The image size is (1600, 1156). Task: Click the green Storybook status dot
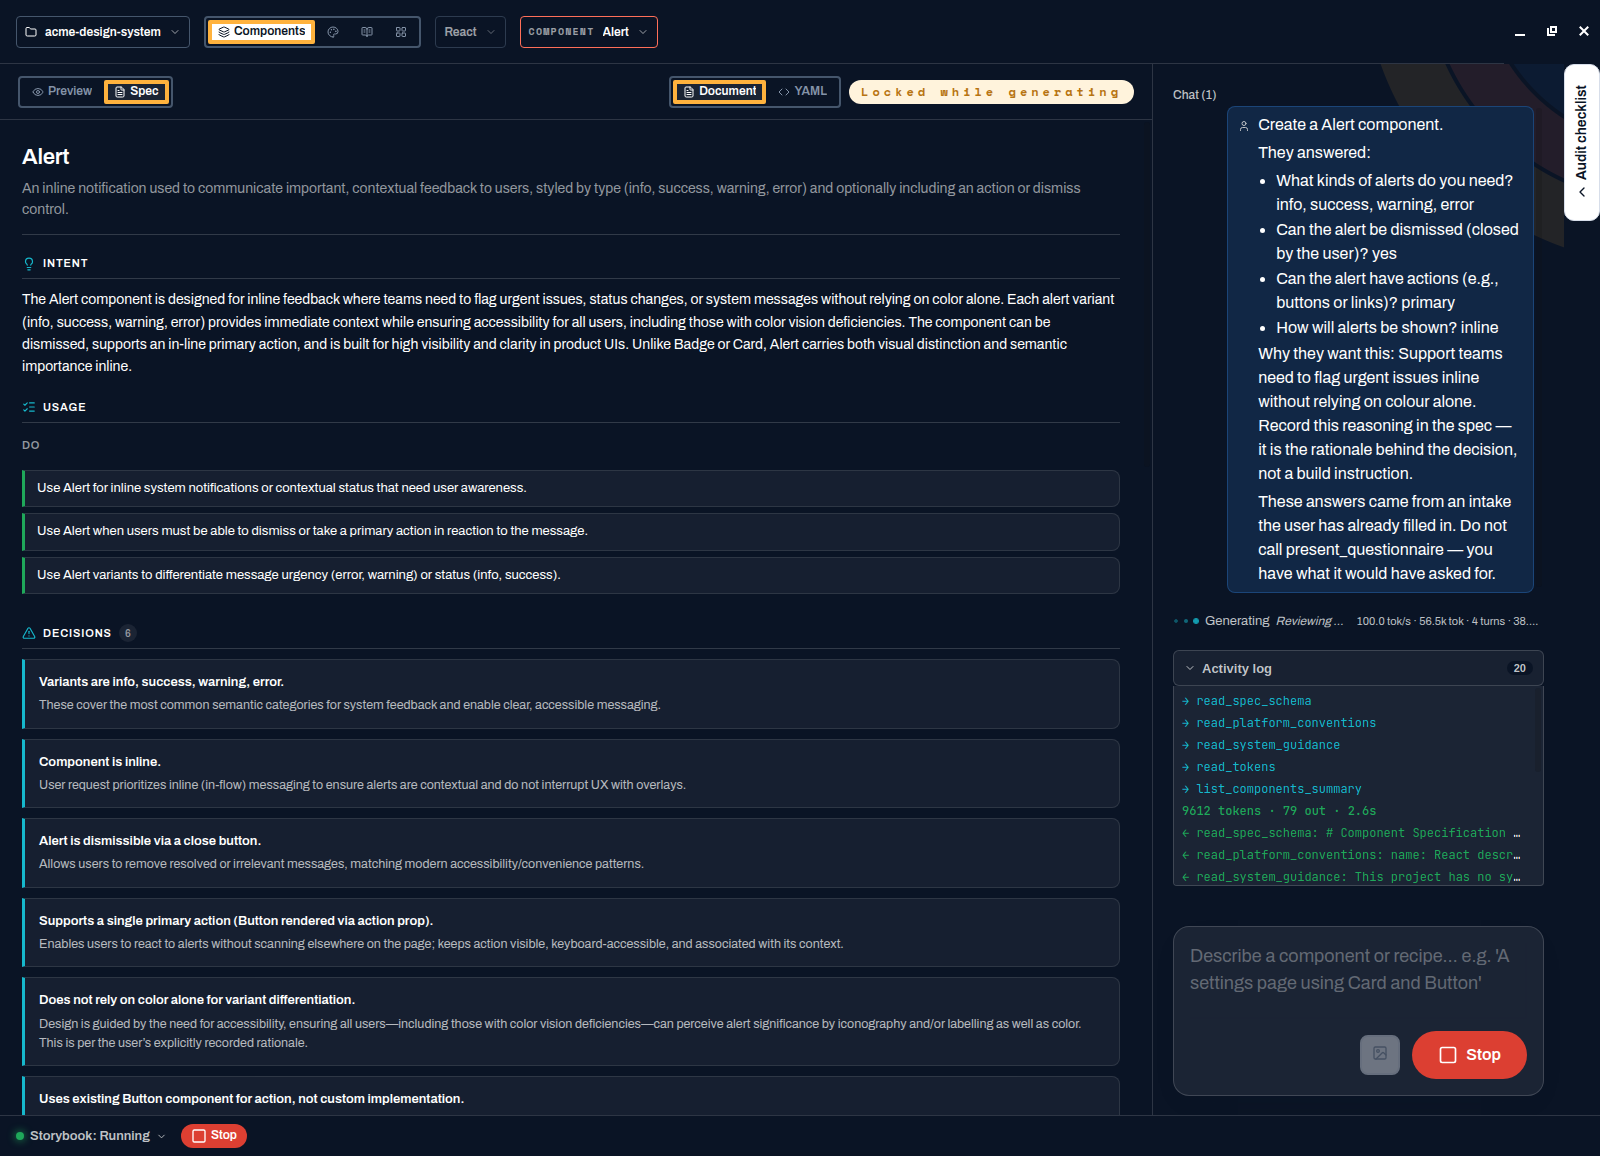point(19,1136)
